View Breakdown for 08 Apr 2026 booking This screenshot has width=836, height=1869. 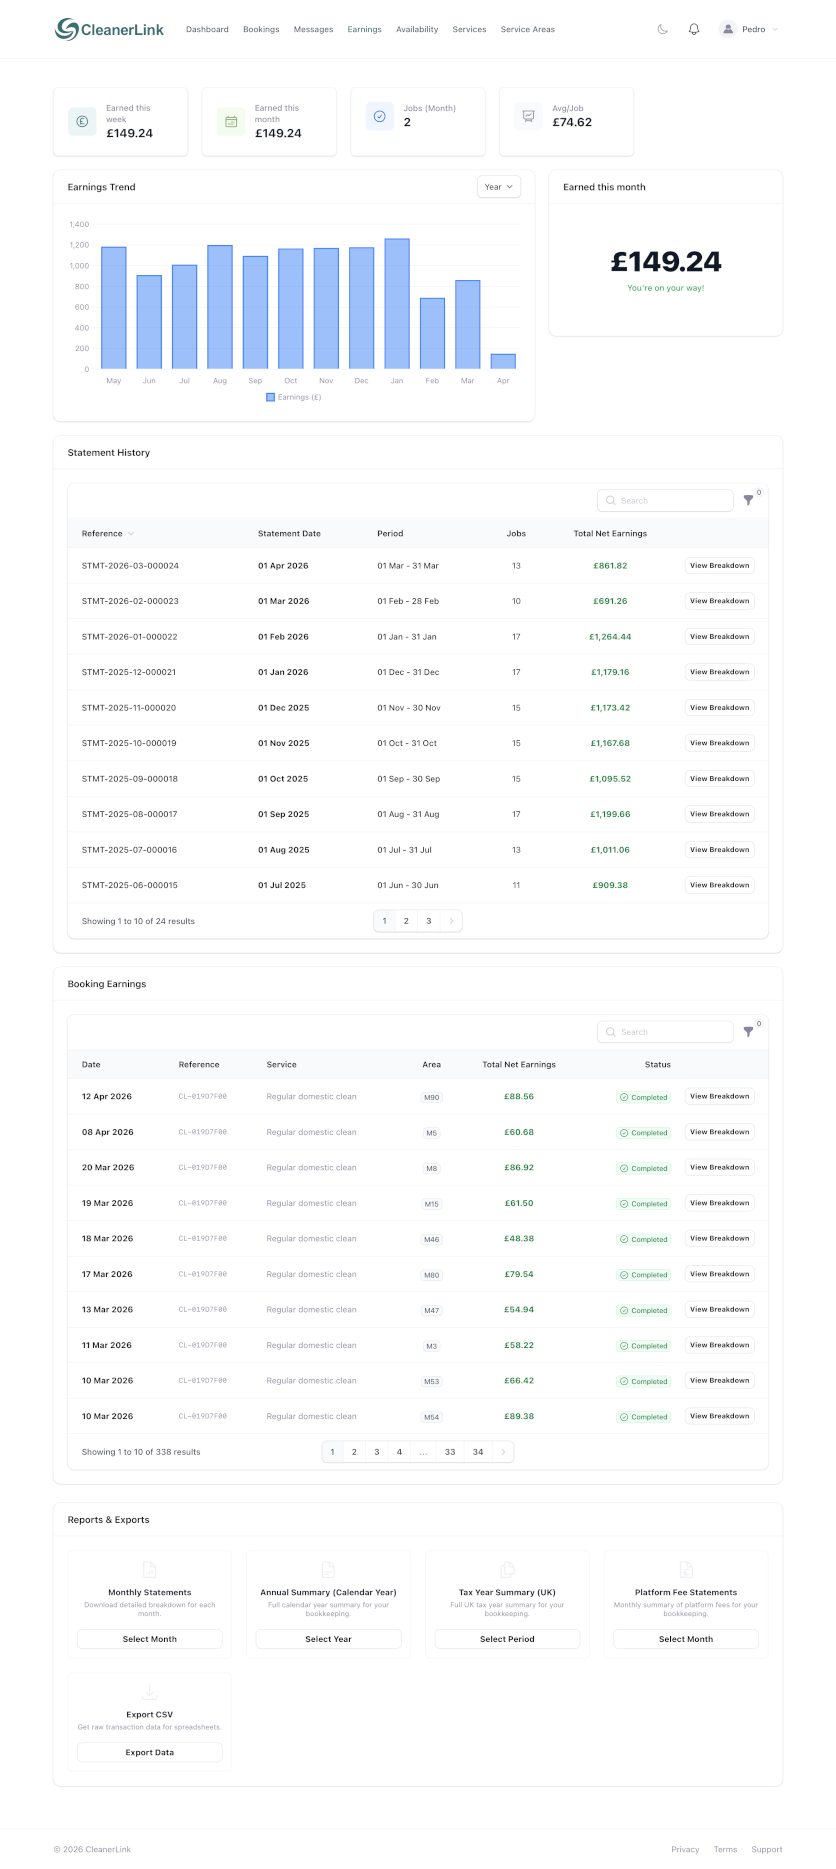pyautogui.click(x=719, y=1132)
